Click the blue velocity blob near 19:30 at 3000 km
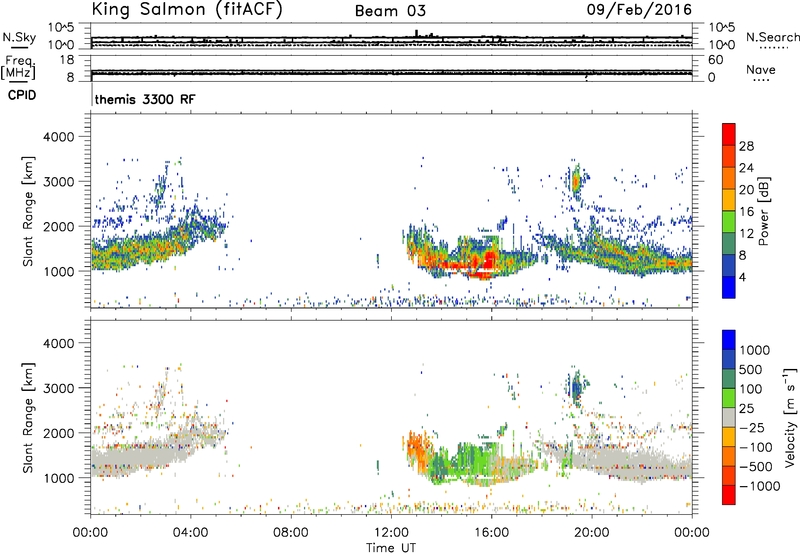The height and width of the screenshot is (554, 800). click(576, 389)
